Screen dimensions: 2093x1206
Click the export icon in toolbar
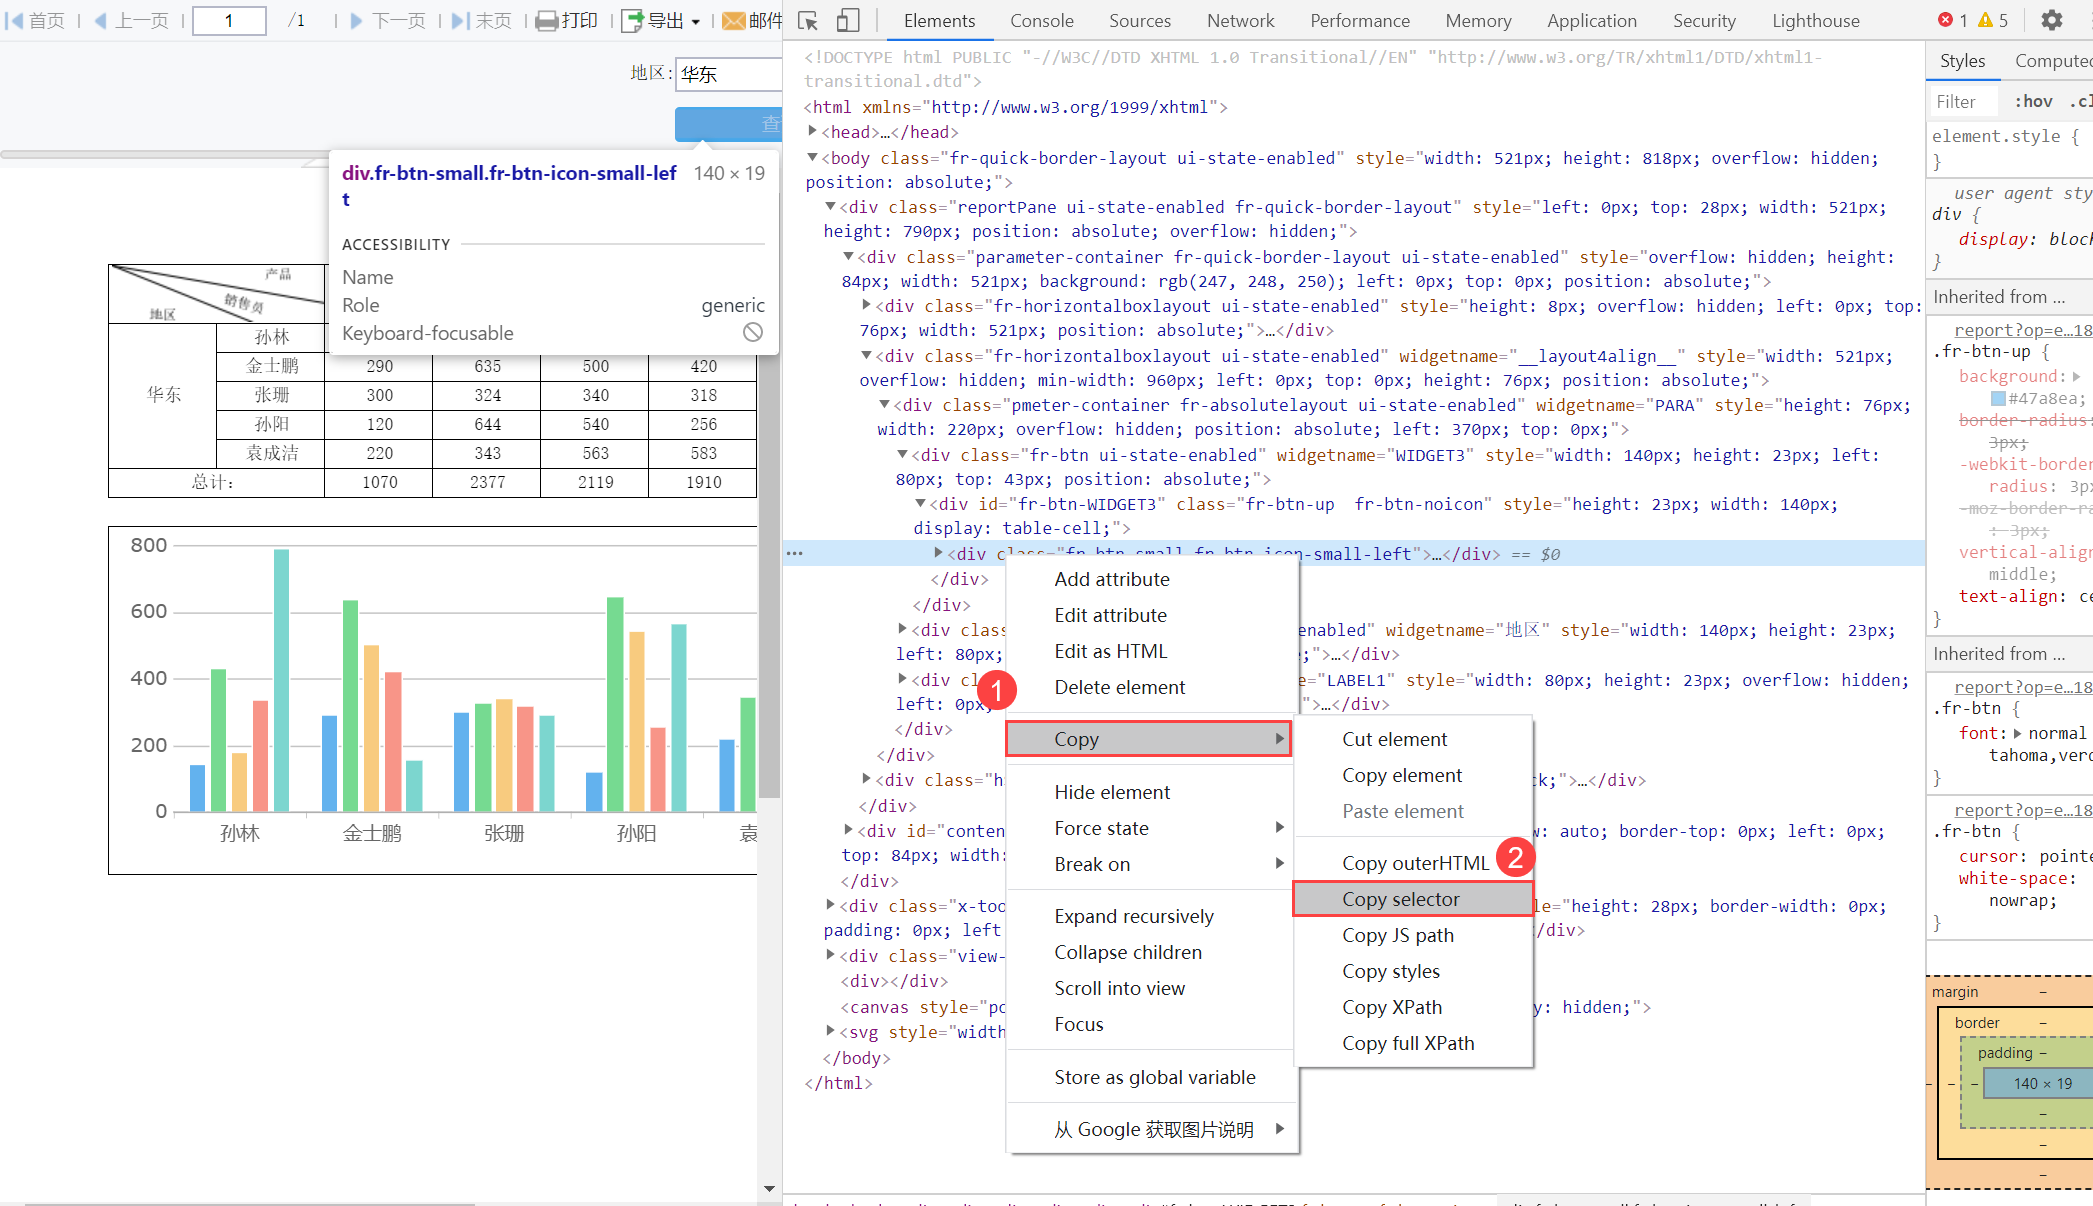tap(632, 21)
